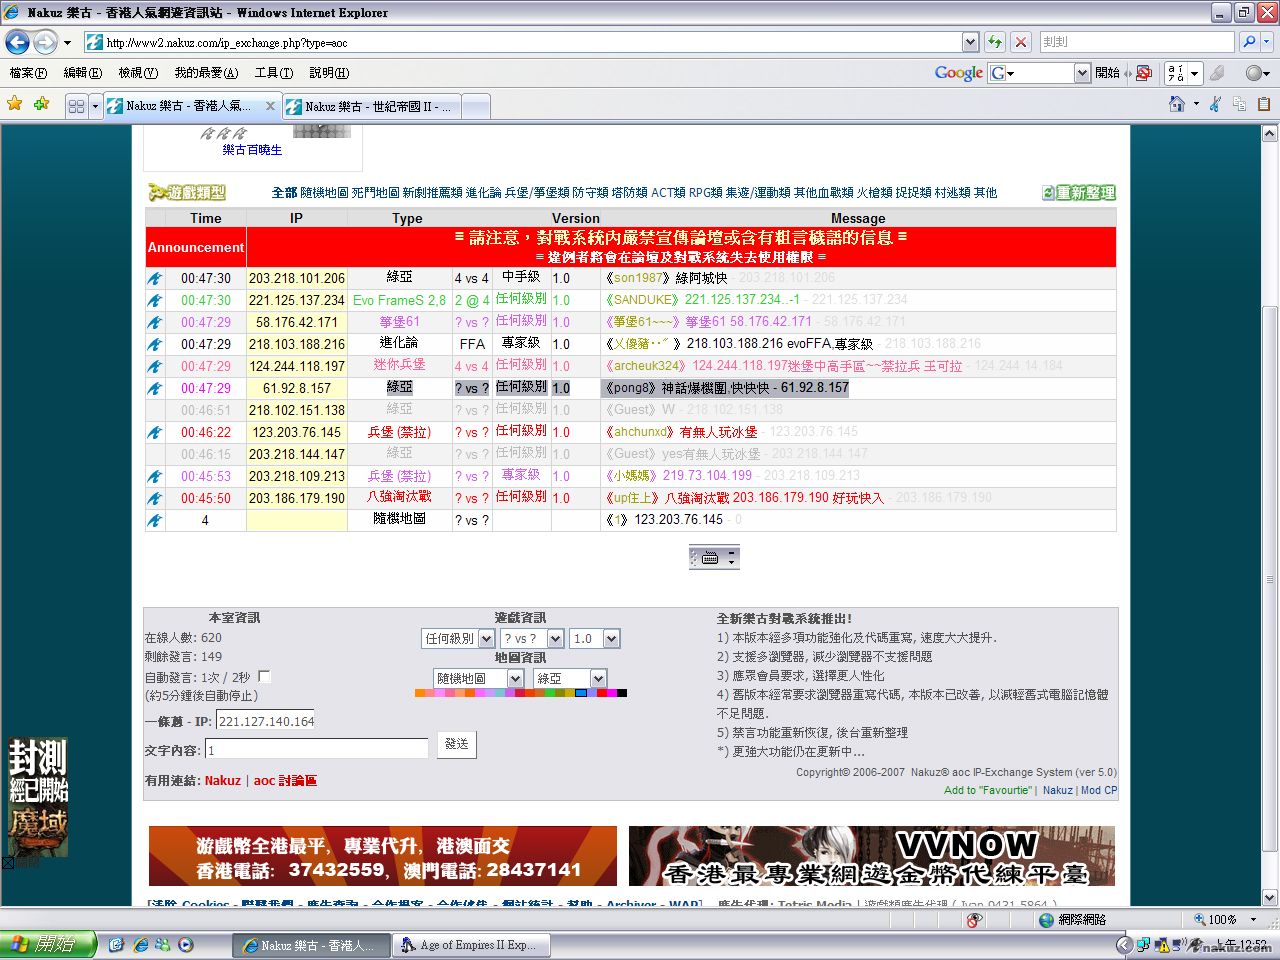Pick the selected blue color swatch
Image resolution: width=1280 pixels, height=960 pixels.
pyautogui.click(x=581, y=693)
